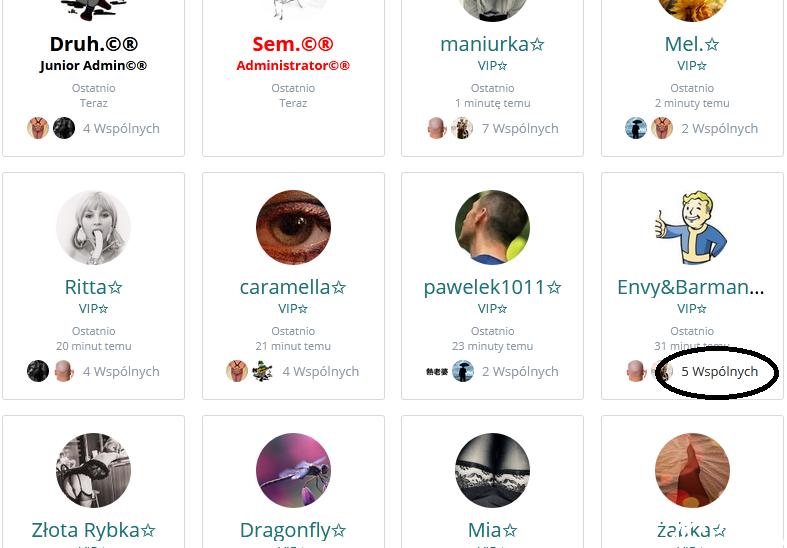Image resolution: width=787 pixels, height=548 pixels.
Task: Open caramella's eye avatar
Action: [x=293, y=227]
